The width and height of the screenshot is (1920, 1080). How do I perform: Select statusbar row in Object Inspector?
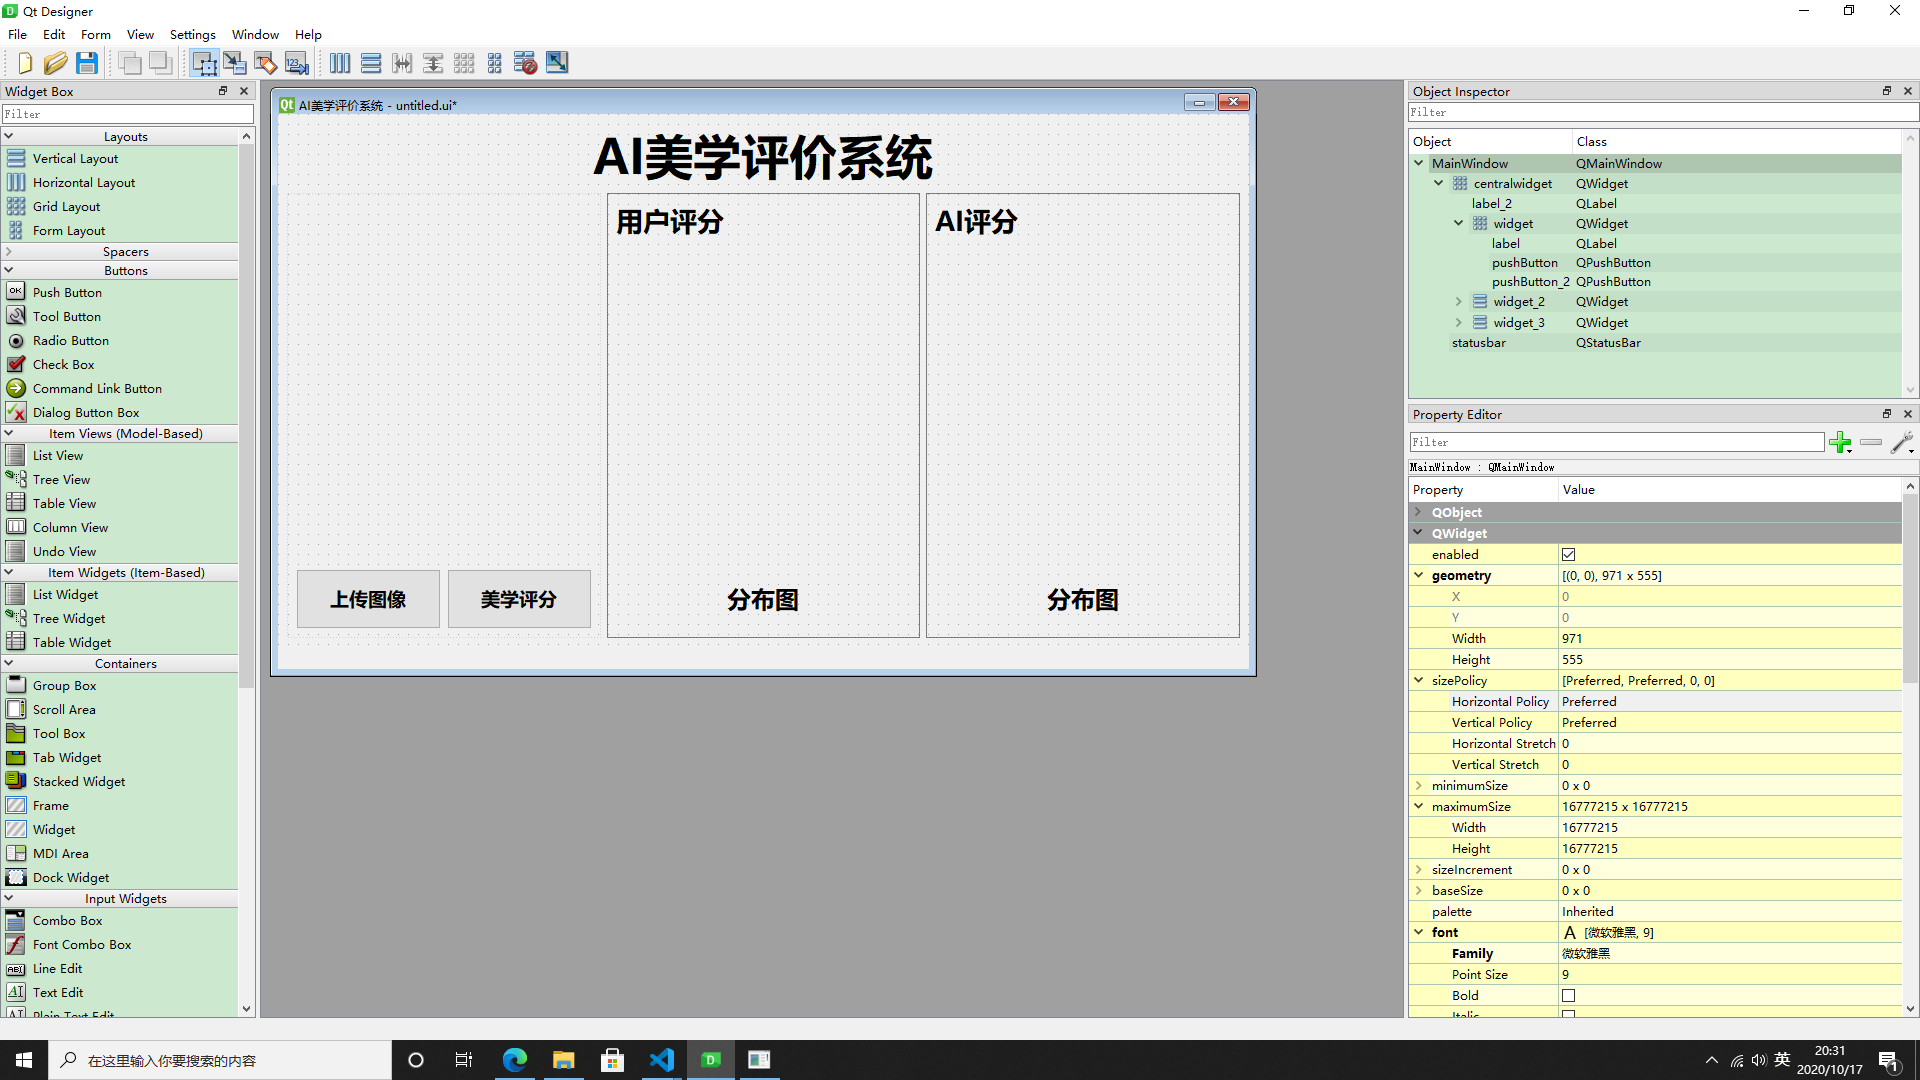1655,342
